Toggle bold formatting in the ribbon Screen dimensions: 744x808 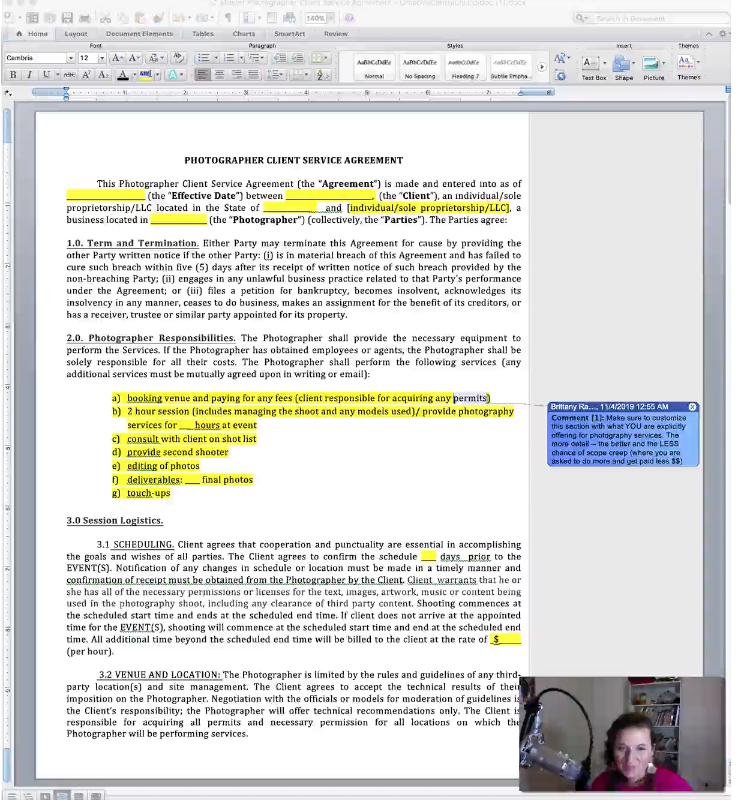pos(14,75)
